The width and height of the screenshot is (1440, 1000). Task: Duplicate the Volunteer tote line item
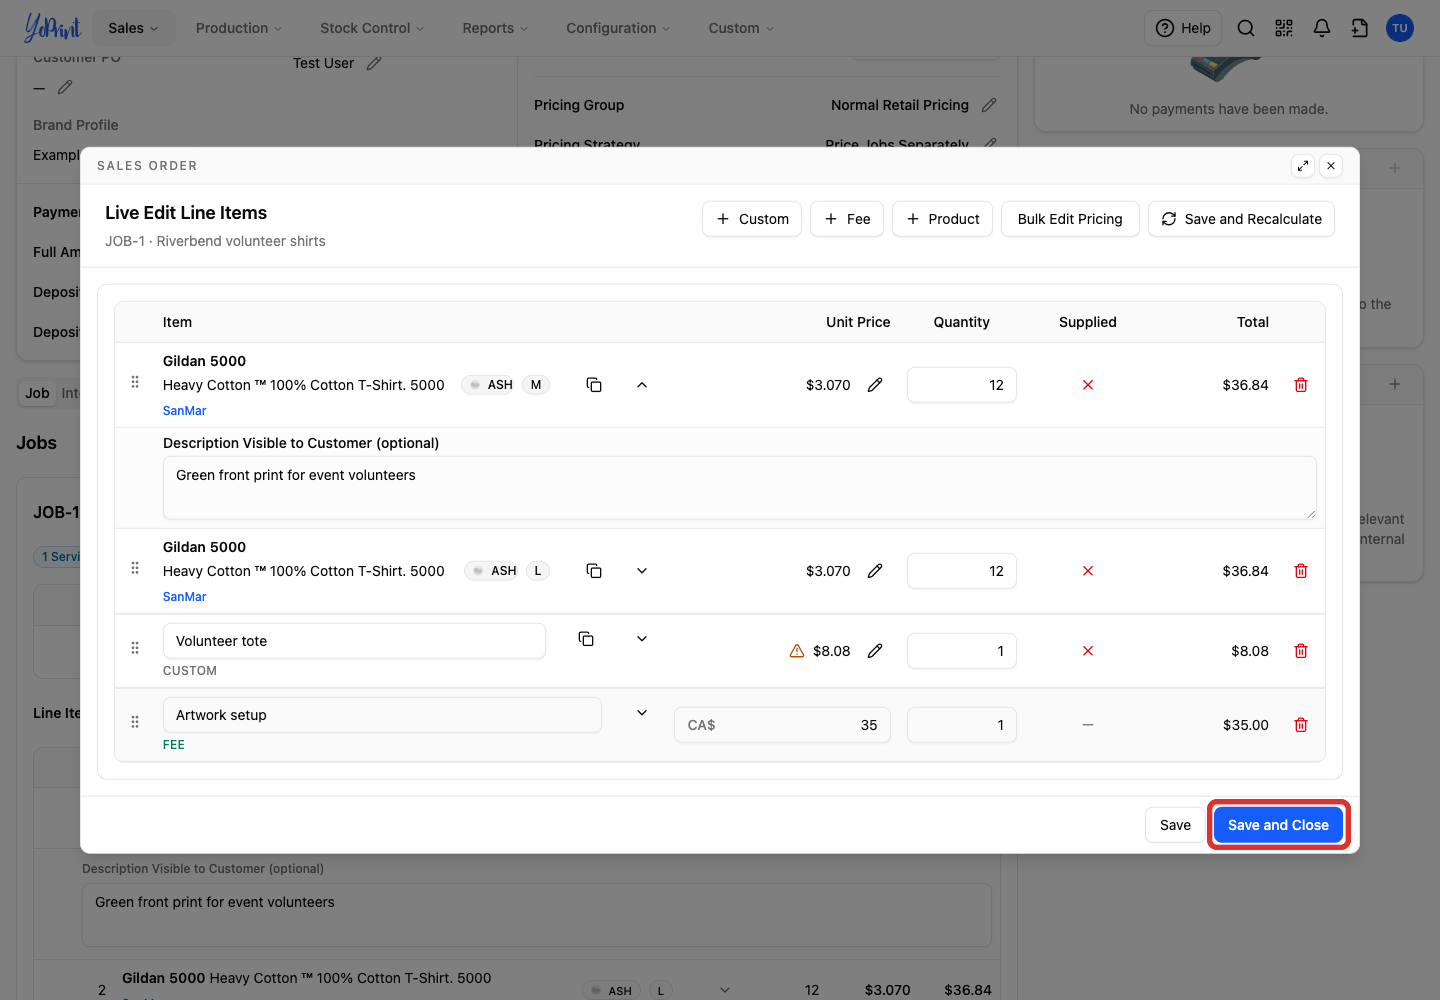[586, 639]
